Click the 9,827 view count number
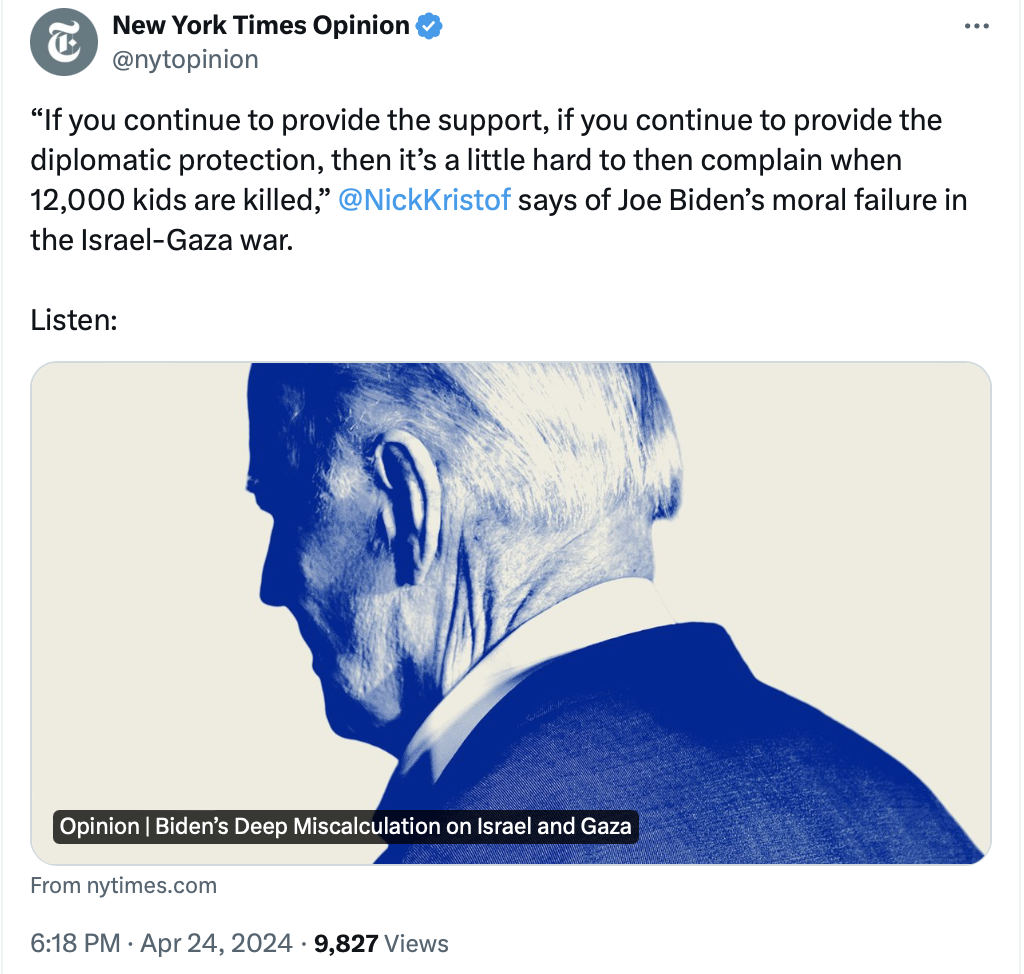The width and height of the screenshot is (1024, 974). (346, 943)
